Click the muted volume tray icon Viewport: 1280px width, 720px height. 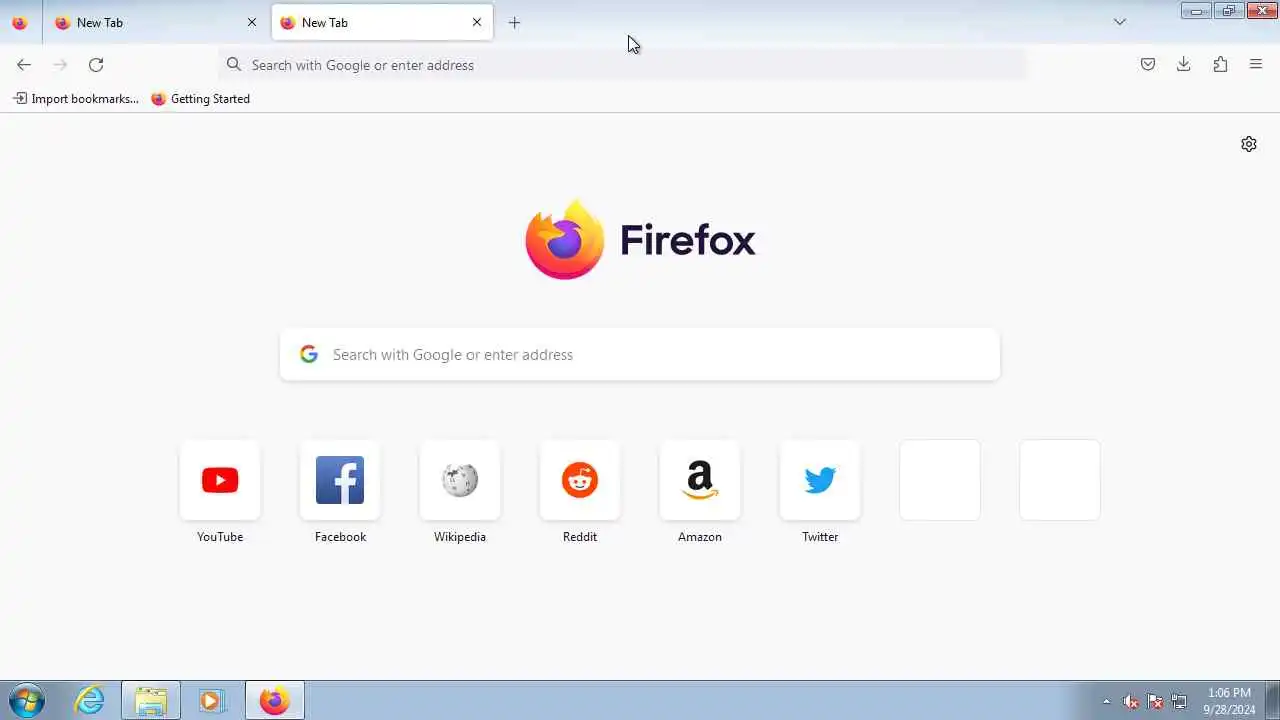pos(1131,702)
